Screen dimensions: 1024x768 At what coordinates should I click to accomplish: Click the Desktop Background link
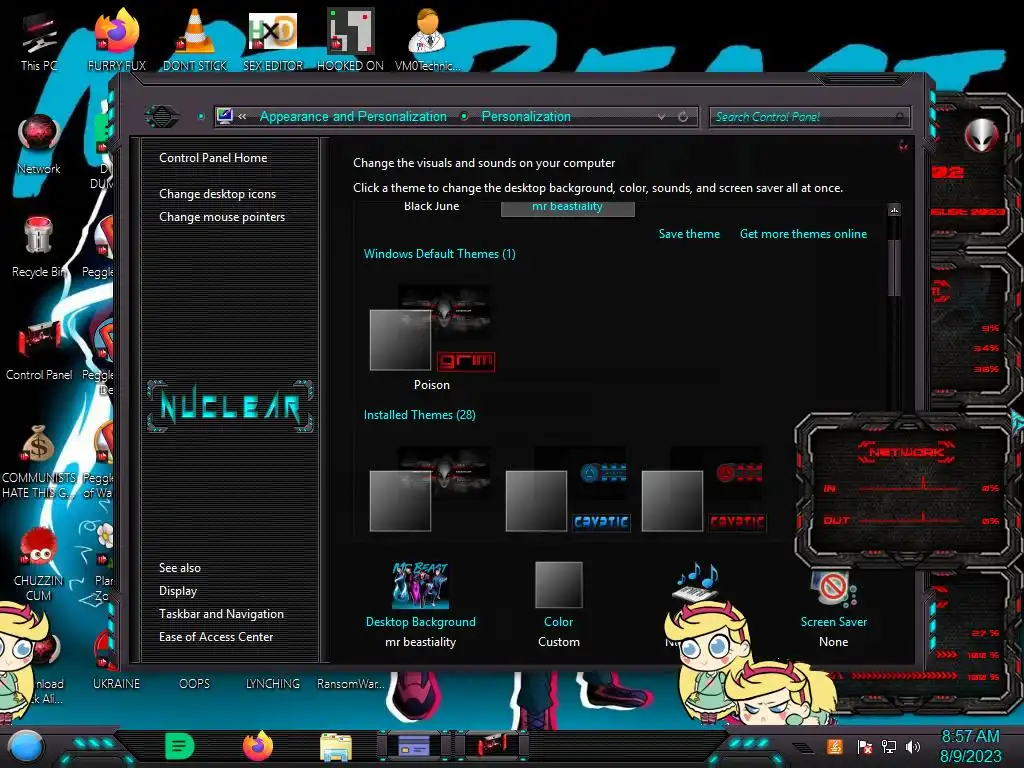(x=421, y=622)
